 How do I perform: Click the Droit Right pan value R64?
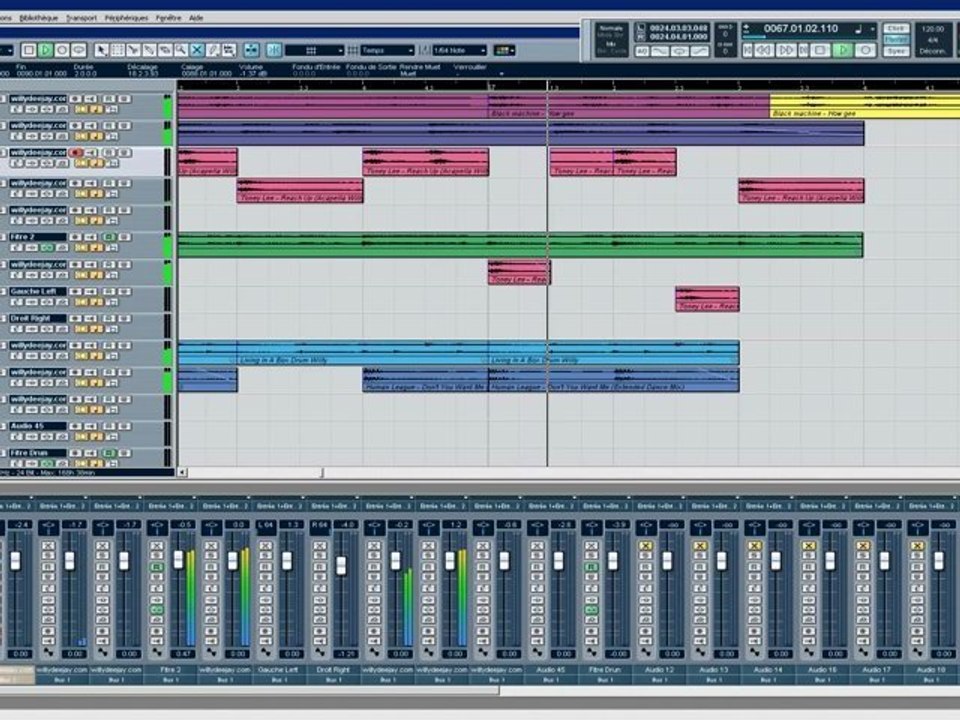[x=320, y=525]
